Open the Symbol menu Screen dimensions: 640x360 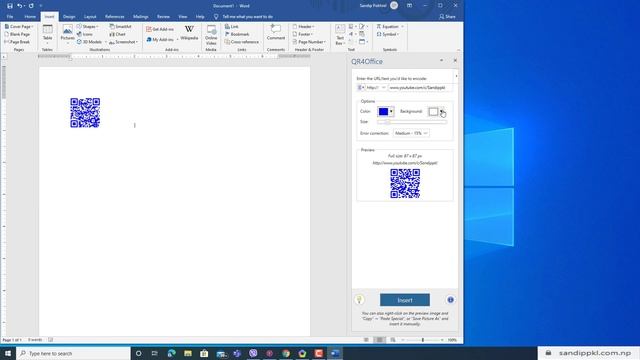388,34
